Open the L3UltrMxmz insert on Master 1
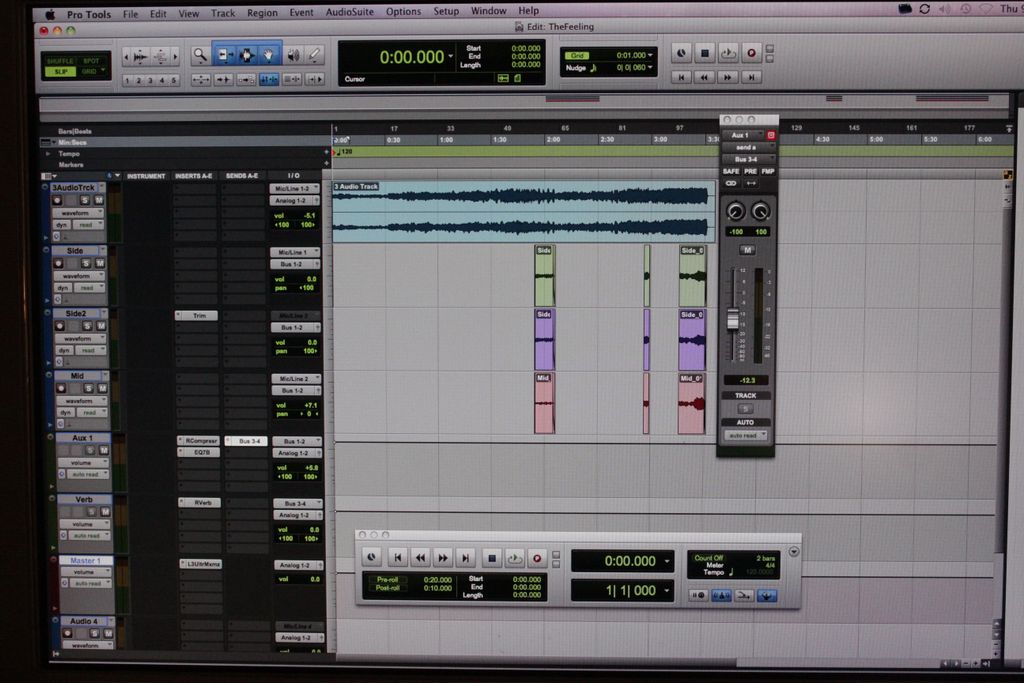This screenshot has height=683, width=1024. [x=201, y=564]
